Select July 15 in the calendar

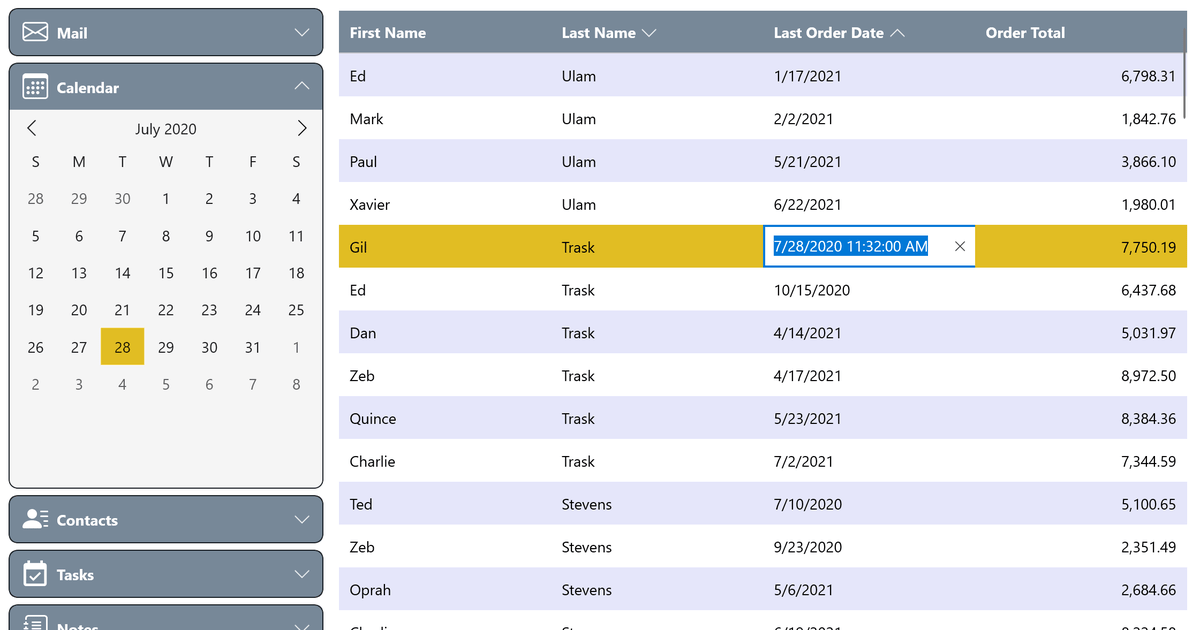166,273
